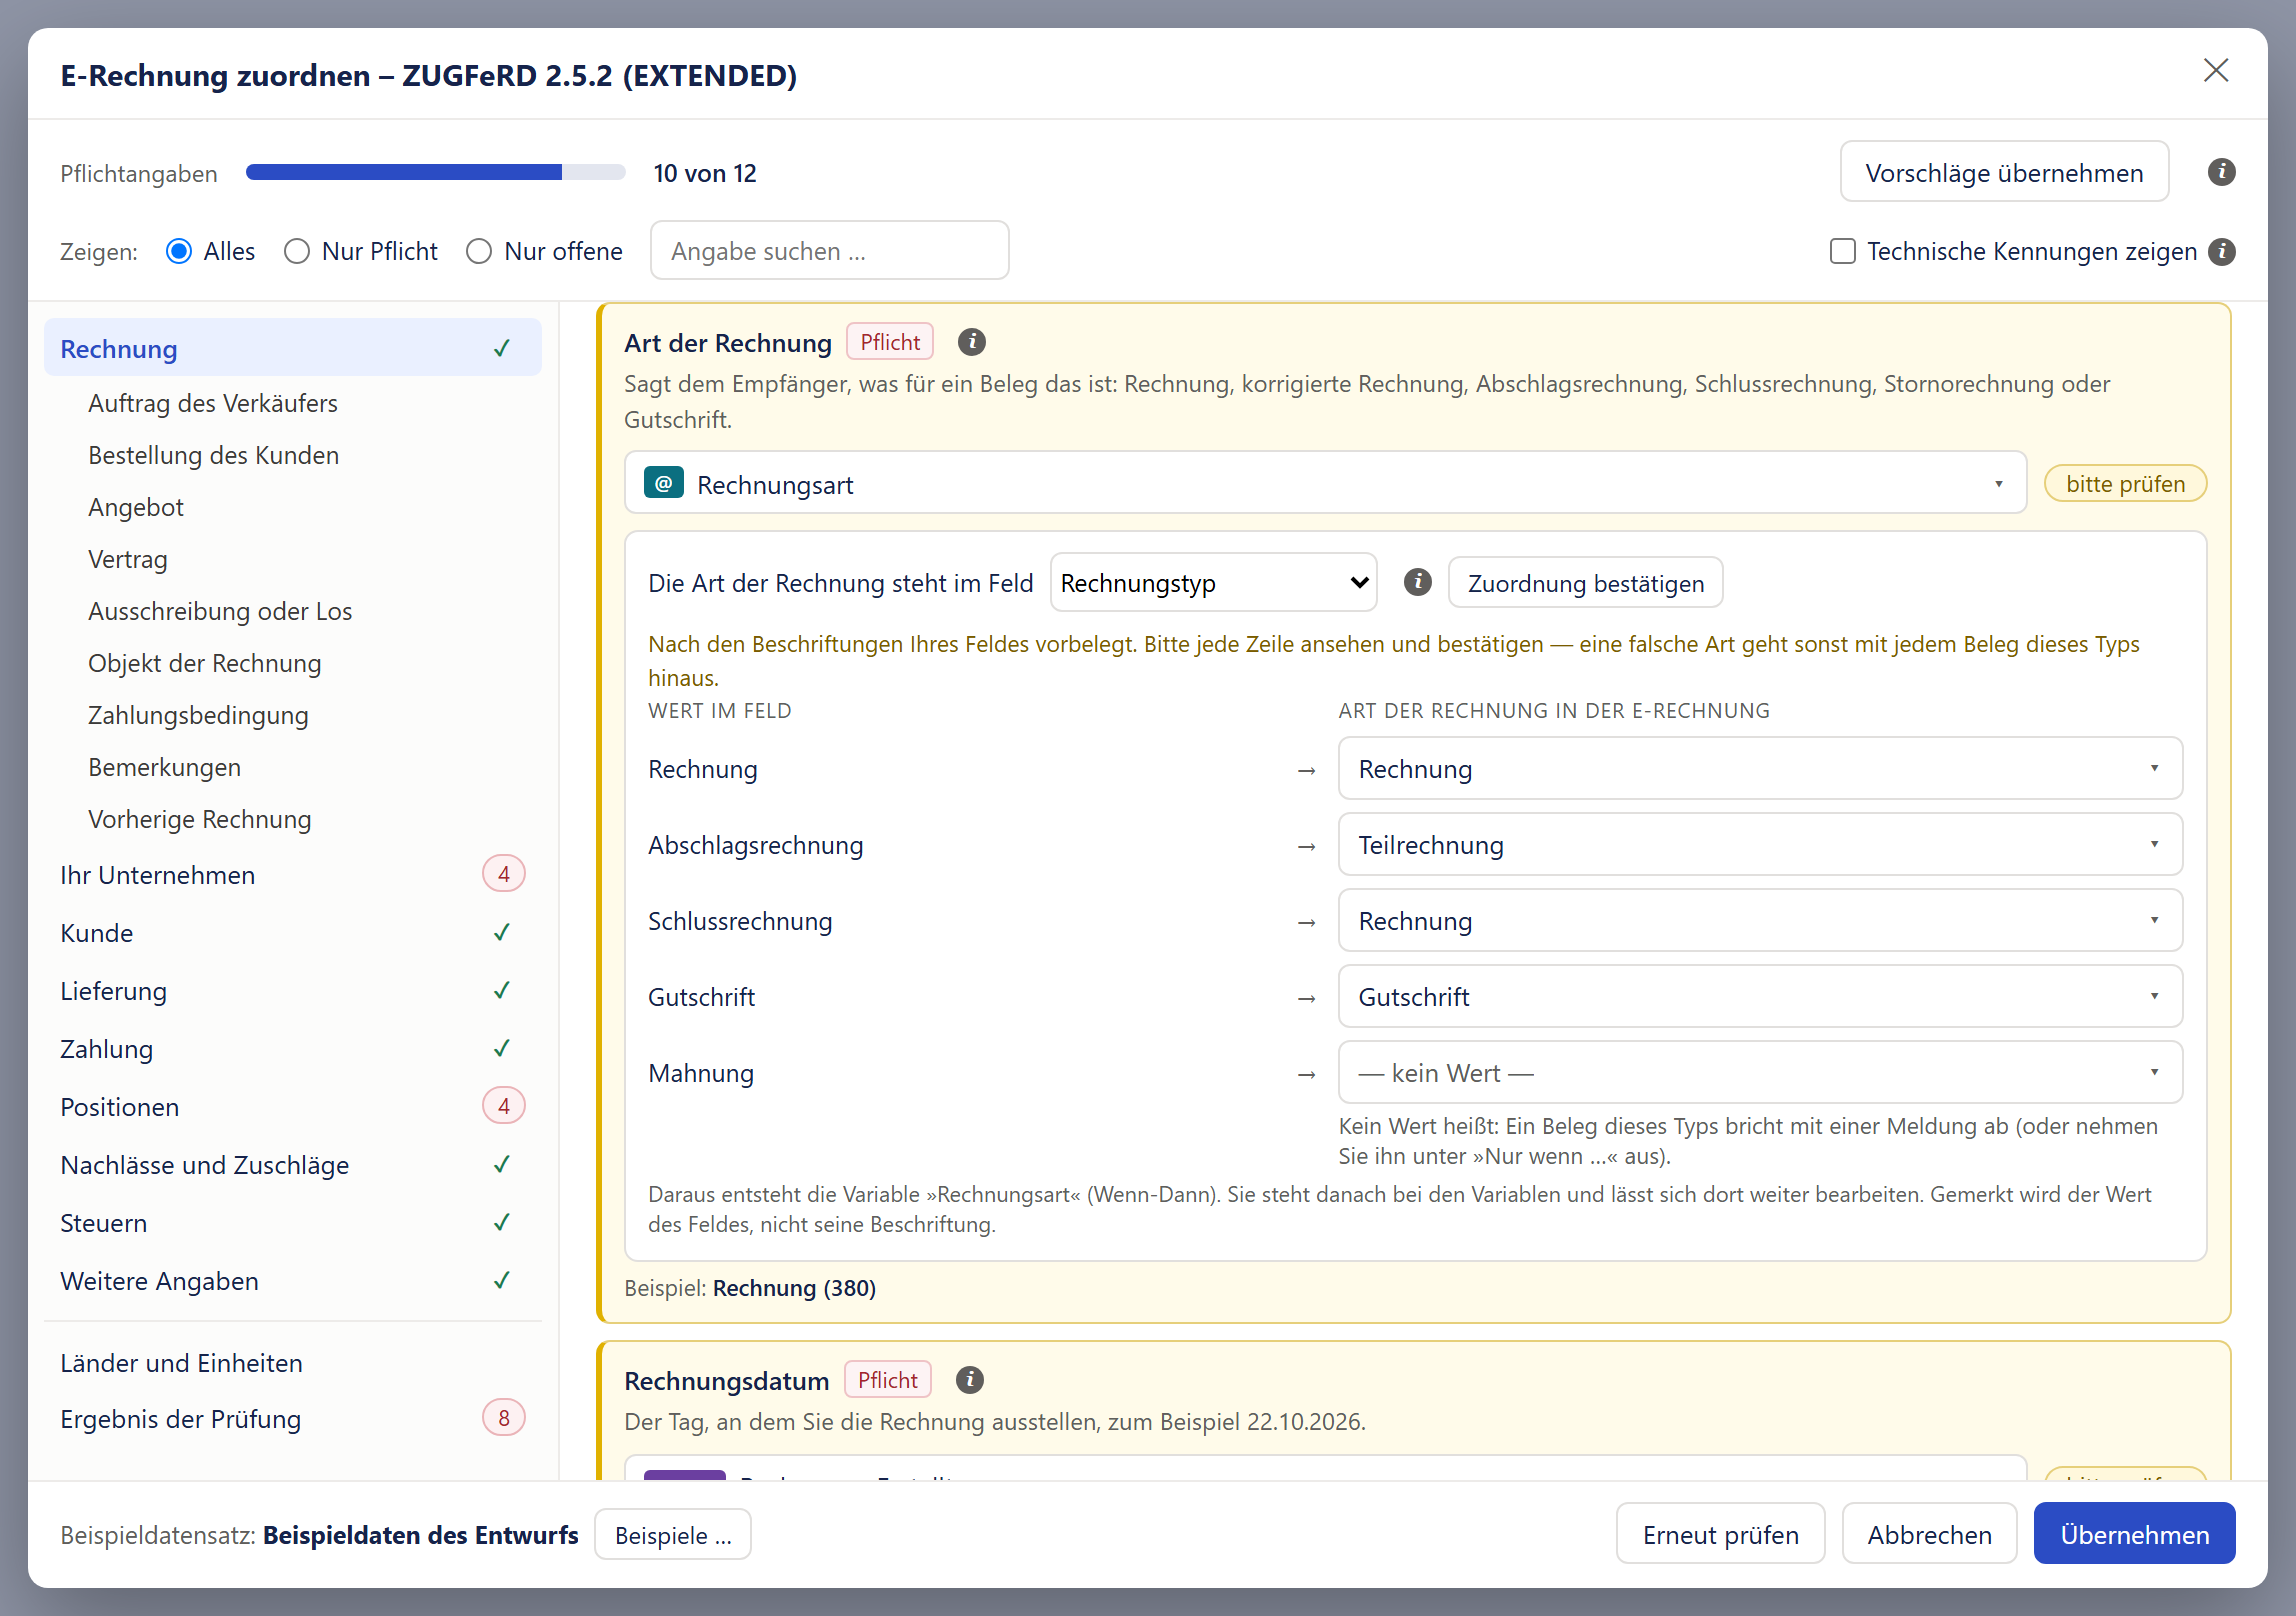Screen dimensions: 2296x1616
Task: Click the Angabe suchen search field
Action: point(829,251)
